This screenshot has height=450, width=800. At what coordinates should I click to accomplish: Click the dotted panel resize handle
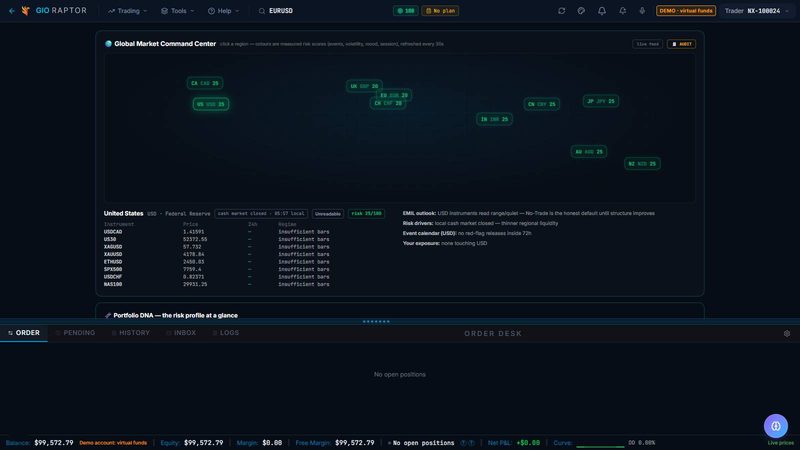376,321
